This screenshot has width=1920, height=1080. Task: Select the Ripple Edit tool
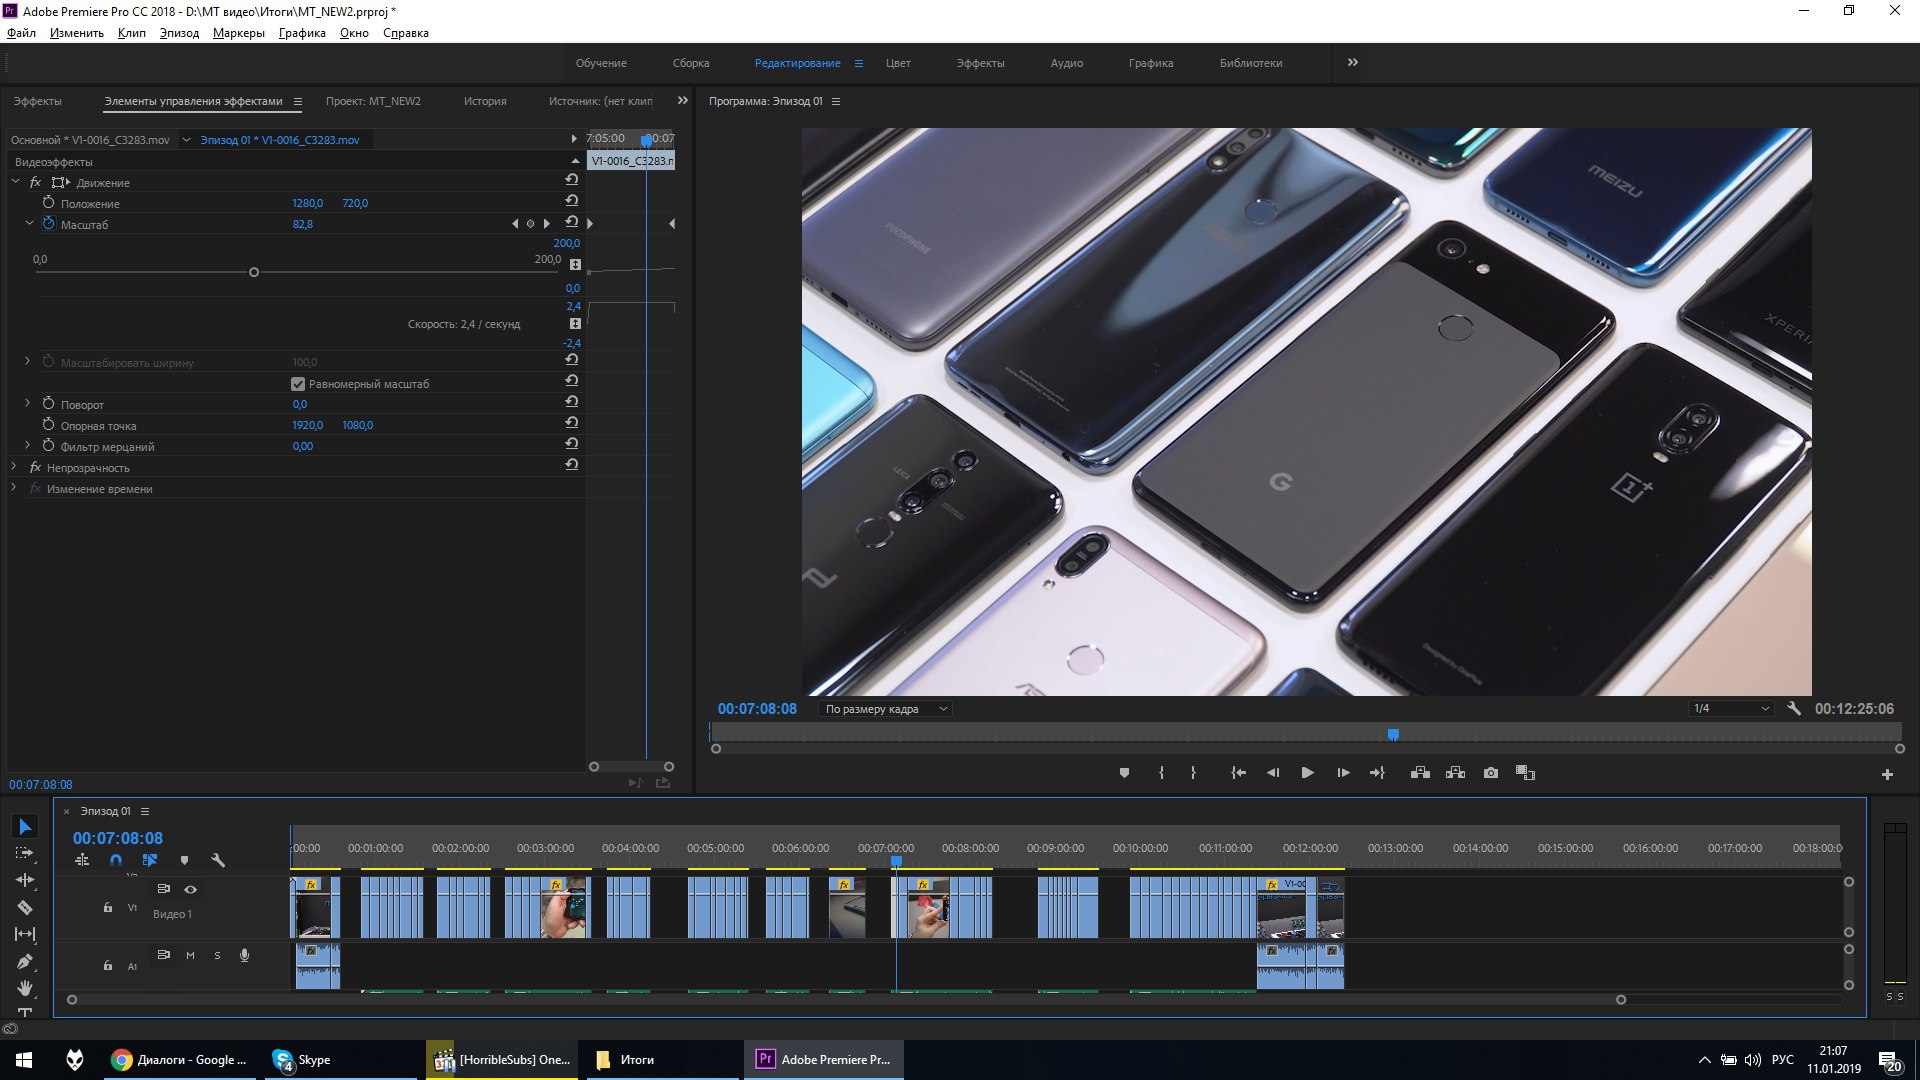coord(25,880)
